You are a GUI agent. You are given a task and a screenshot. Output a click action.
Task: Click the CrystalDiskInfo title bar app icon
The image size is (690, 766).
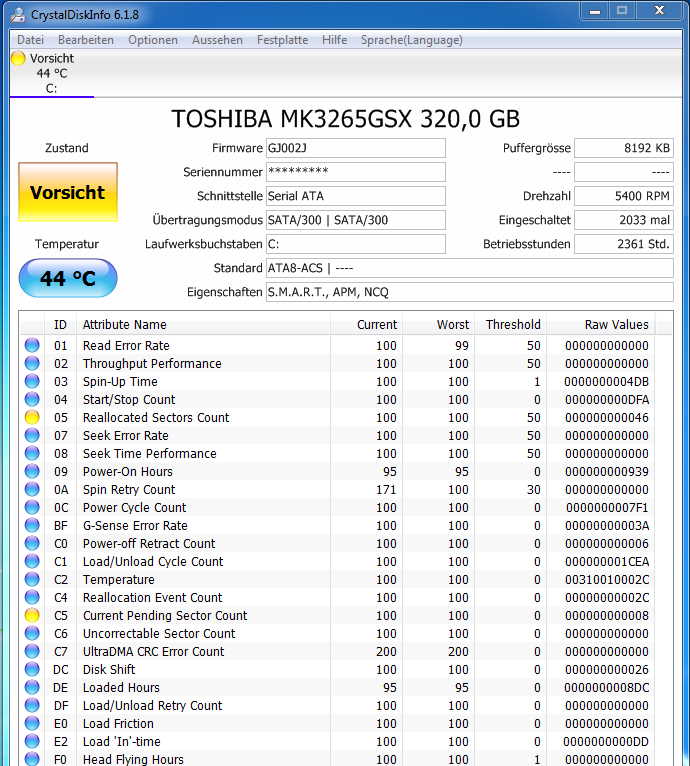pos(18,15)
